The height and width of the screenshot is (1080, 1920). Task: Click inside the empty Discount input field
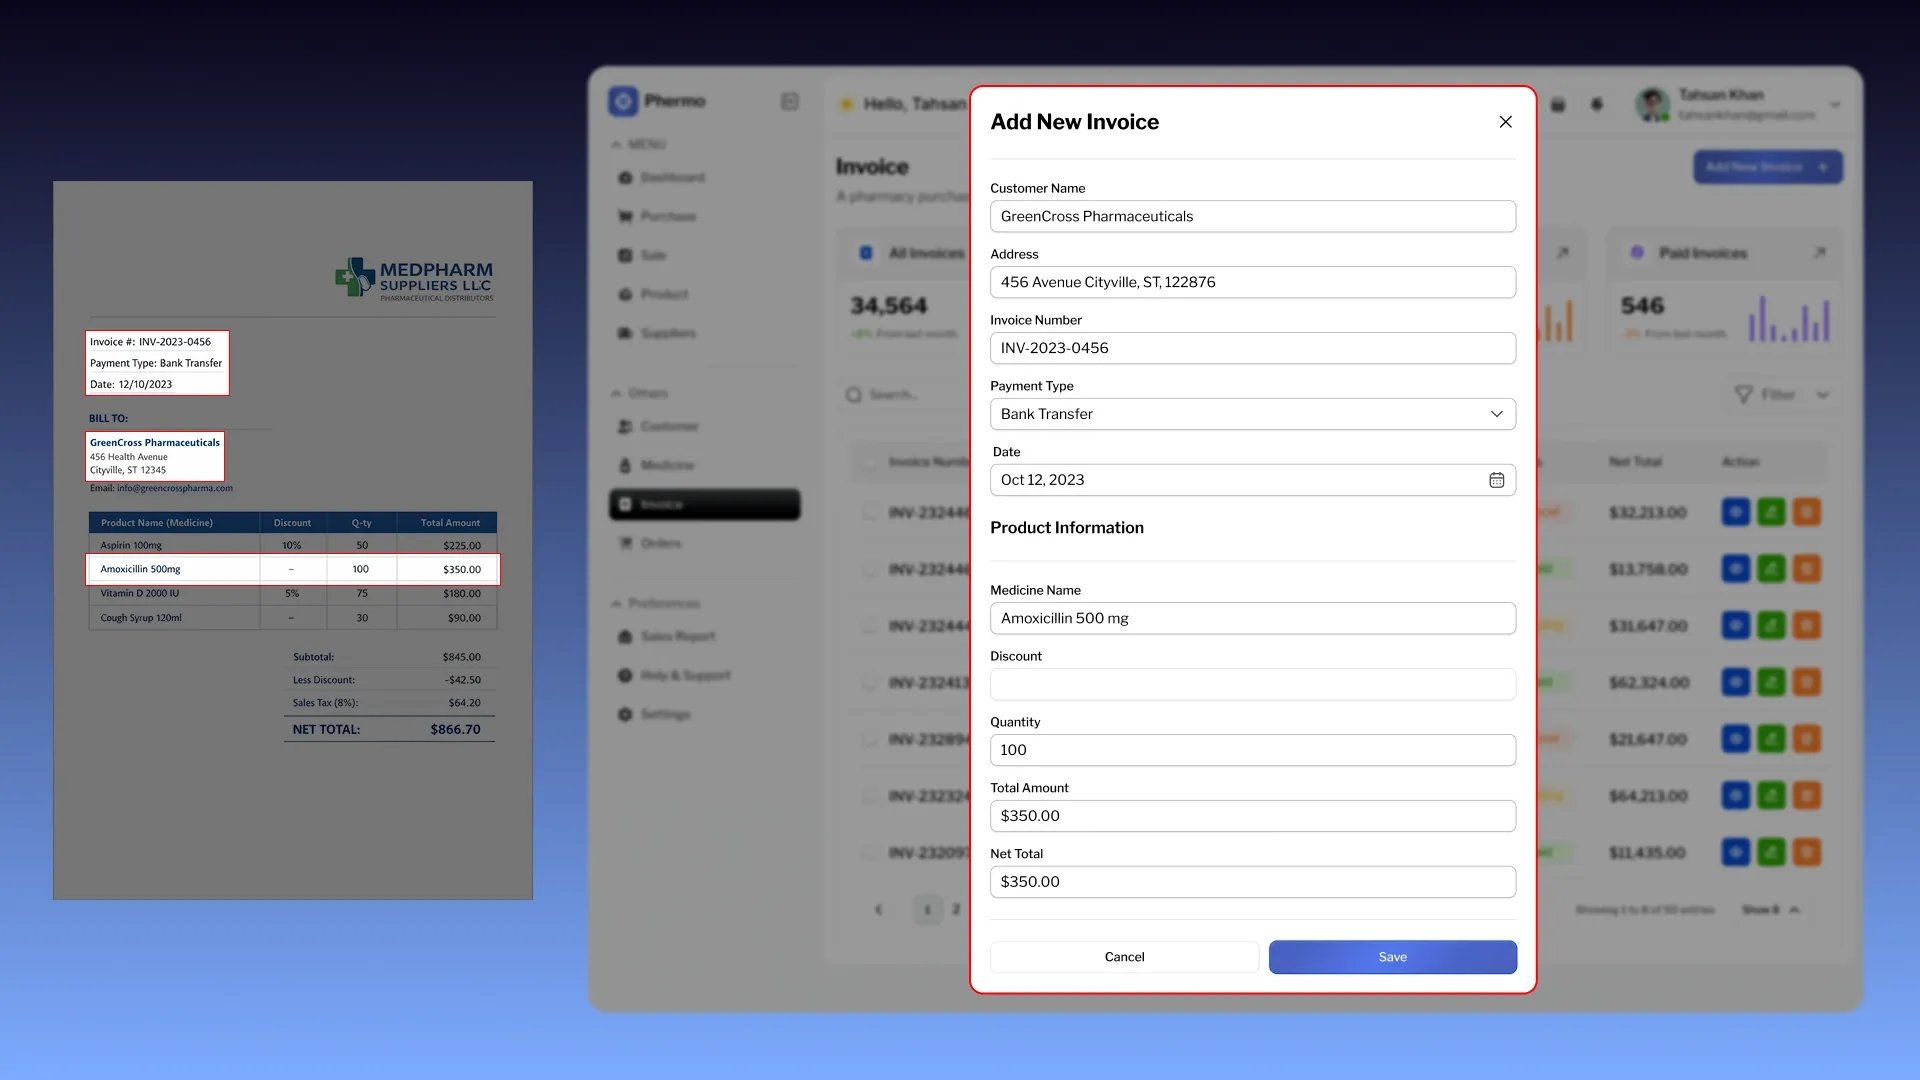(x=1252, y=684)
